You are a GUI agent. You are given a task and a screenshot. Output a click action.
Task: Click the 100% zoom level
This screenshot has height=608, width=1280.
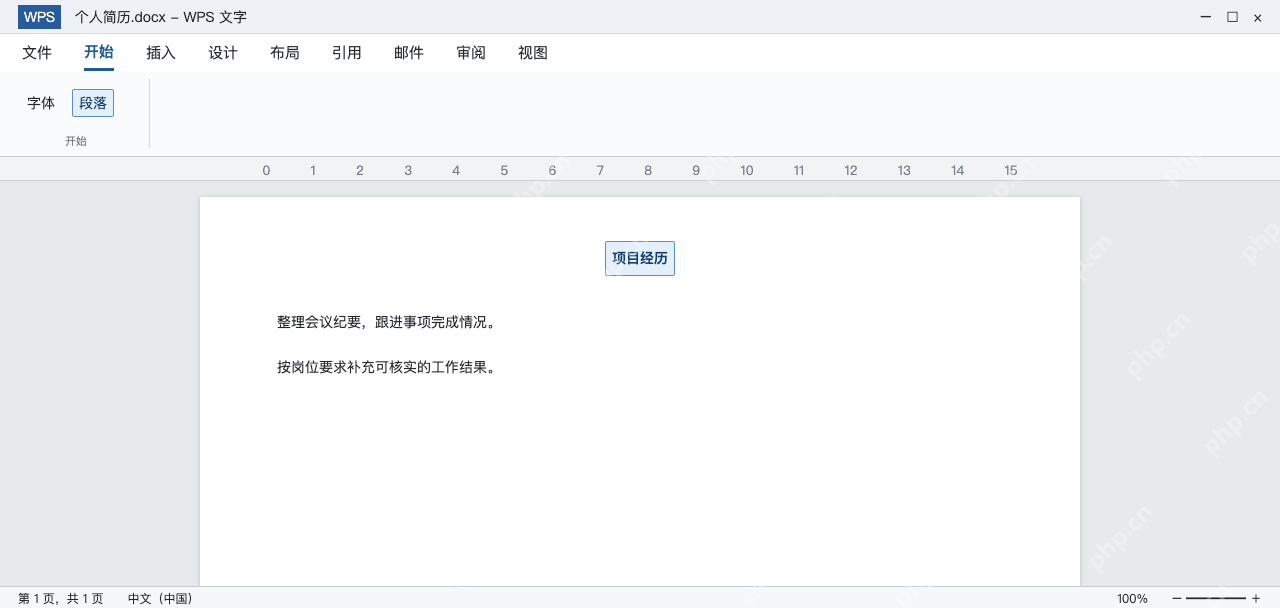pos(1132,598)
